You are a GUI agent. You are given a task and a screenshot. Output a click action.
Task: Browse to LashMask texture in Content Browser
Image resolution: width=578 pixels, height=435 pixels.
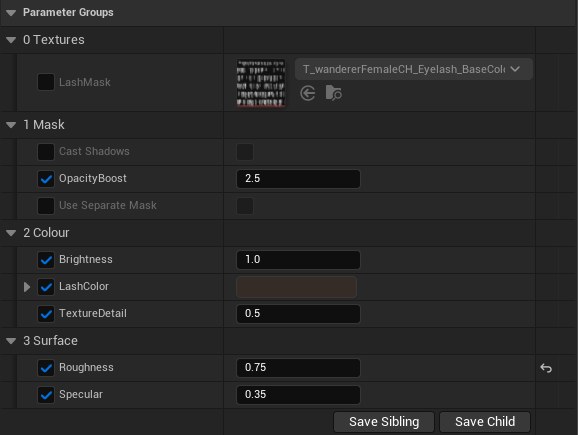coord(334,93)
